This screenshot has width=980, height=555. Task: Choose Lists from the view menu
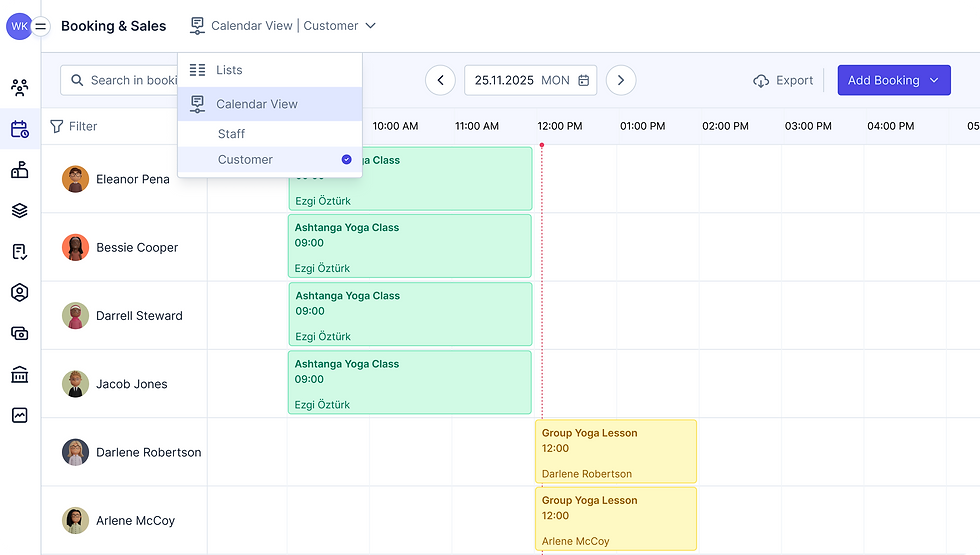(x=229, y=70)
